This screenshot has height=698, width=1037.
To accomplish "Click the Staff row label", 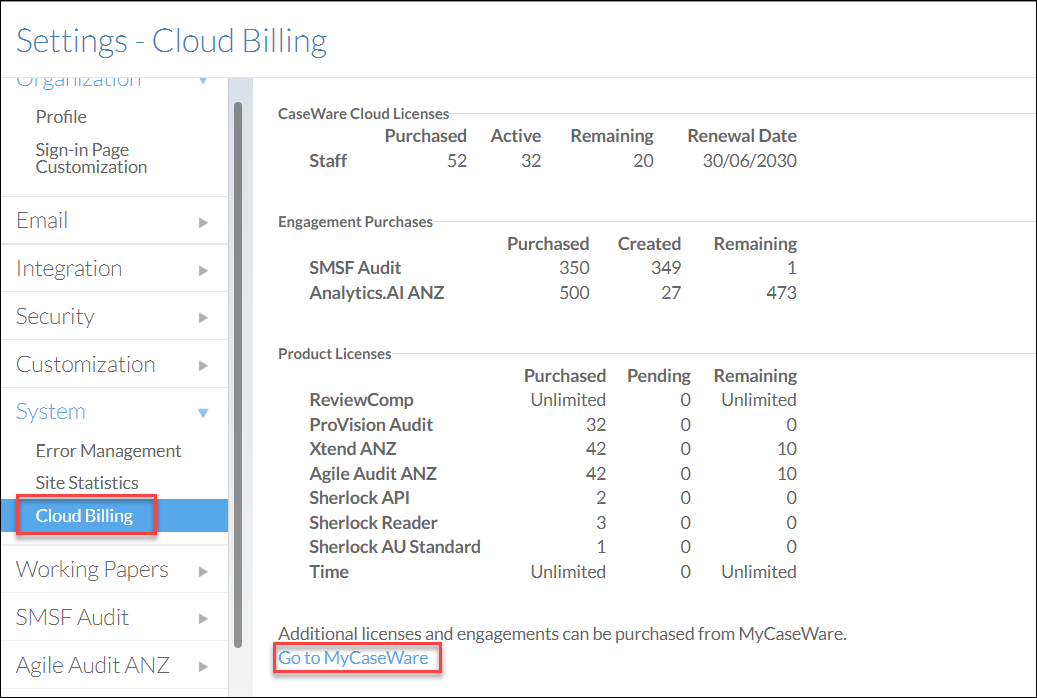I will tap(328, 161).
